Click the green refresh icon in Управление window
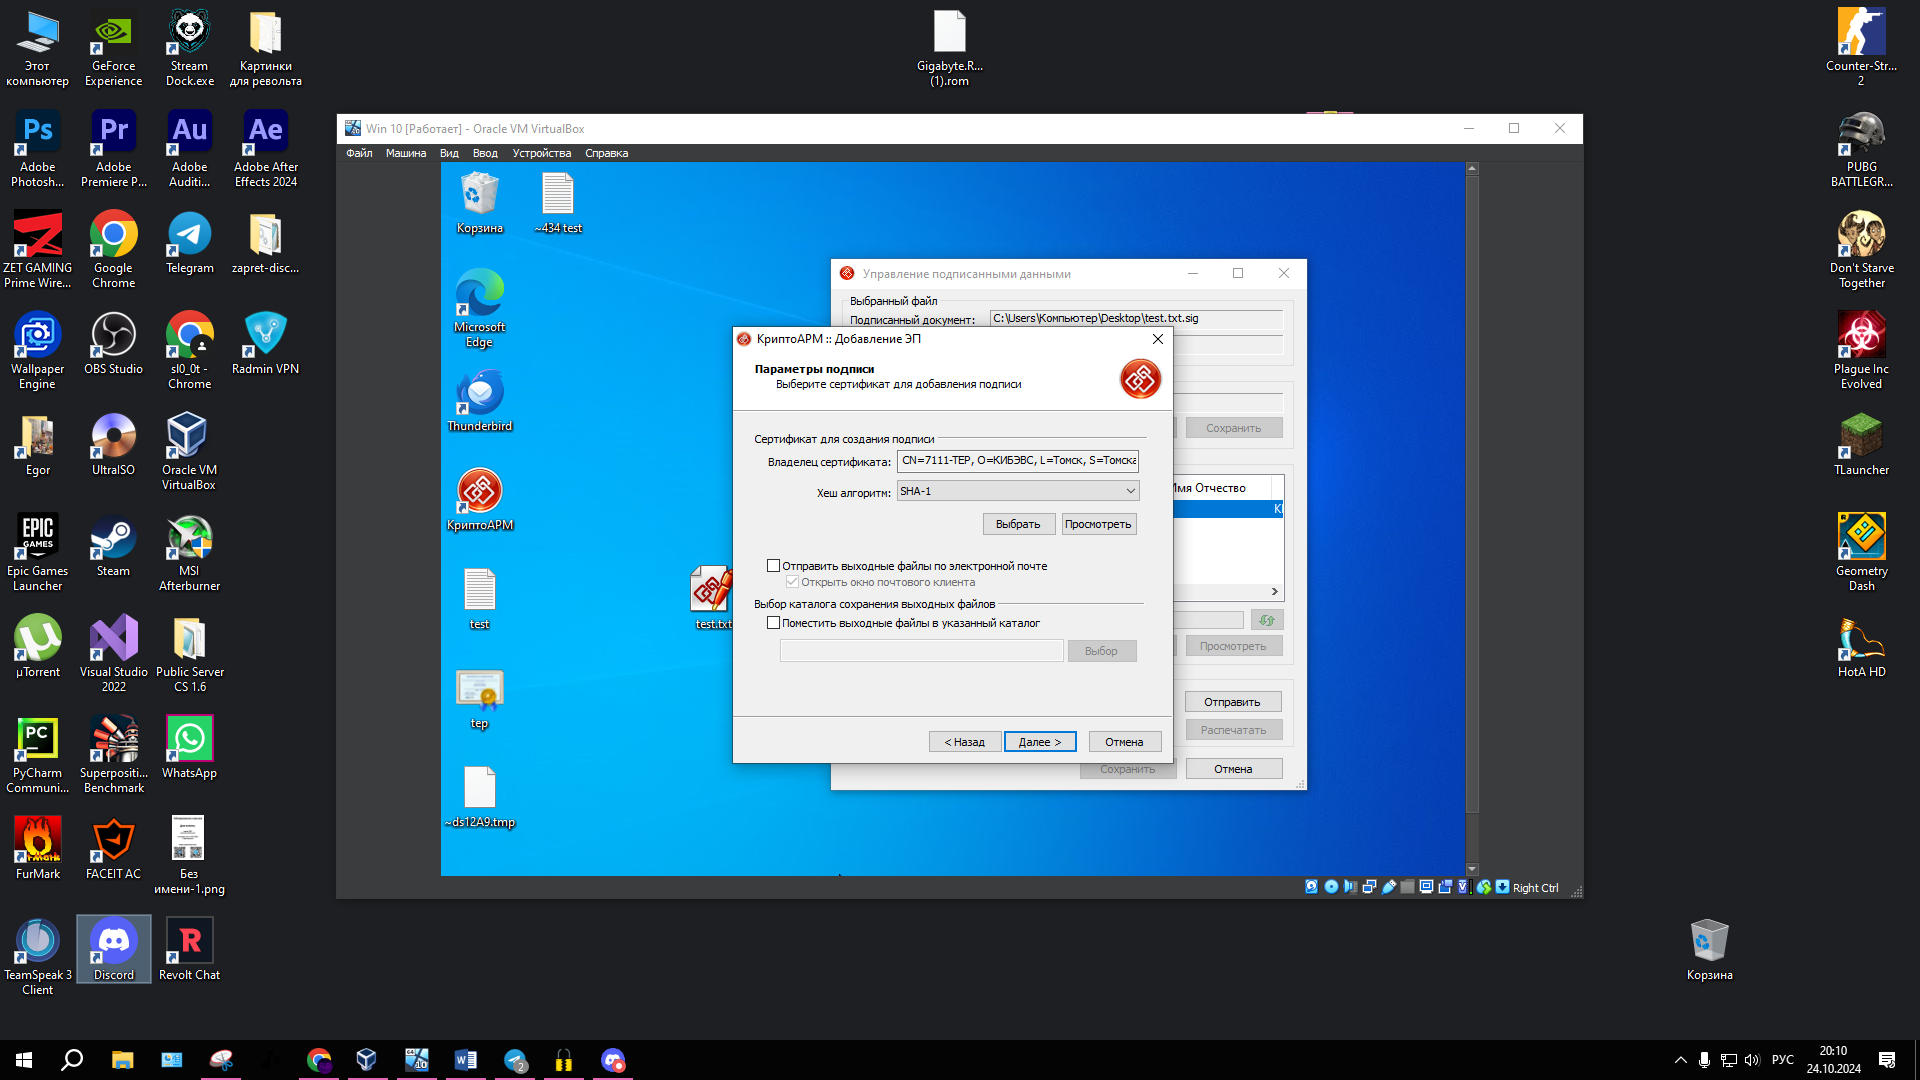 1267,620
